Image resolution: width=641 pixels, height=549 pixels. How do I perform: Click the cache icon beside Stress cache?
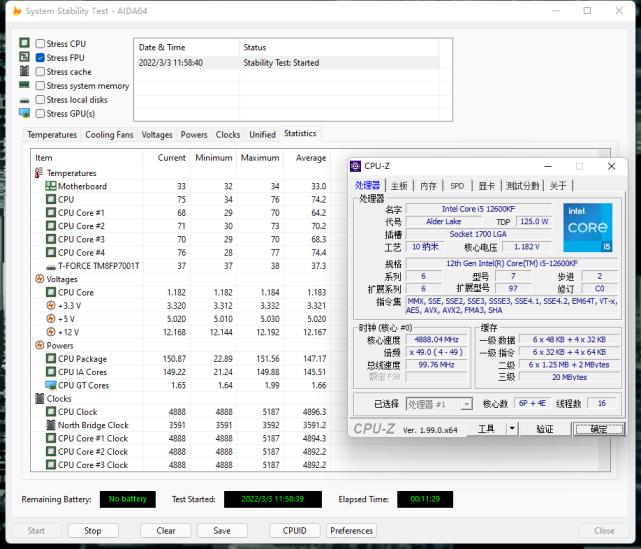(x=25, y=71)
